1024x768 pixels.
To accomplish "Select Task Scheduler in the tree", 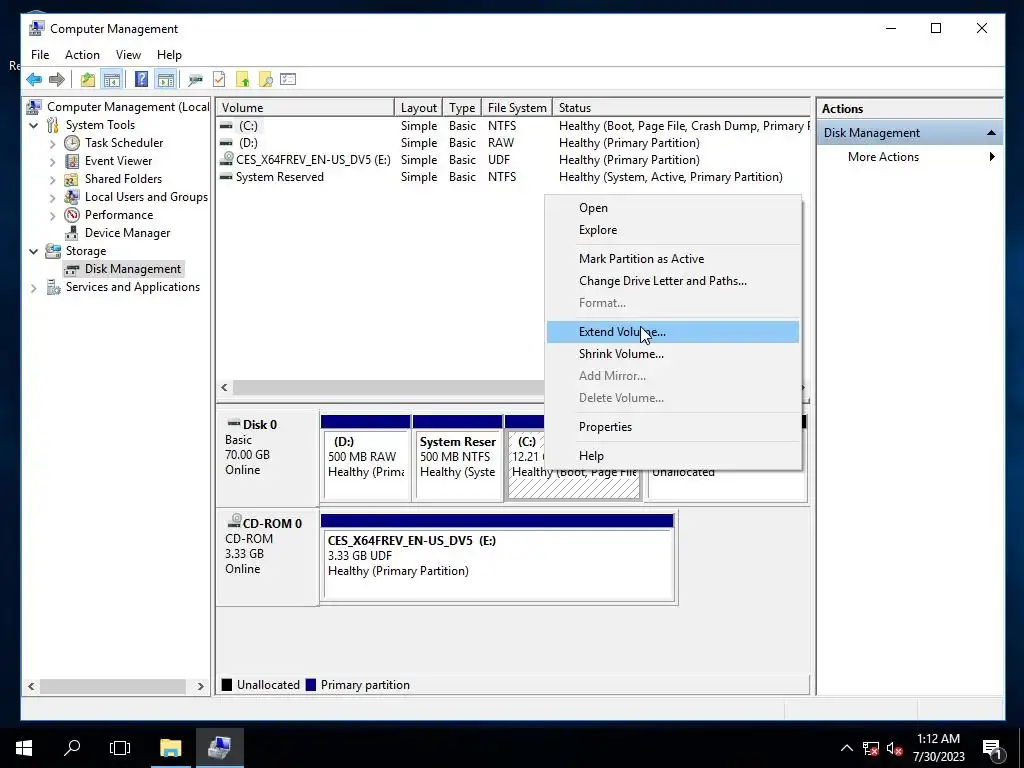I will [x=124, y=142].
